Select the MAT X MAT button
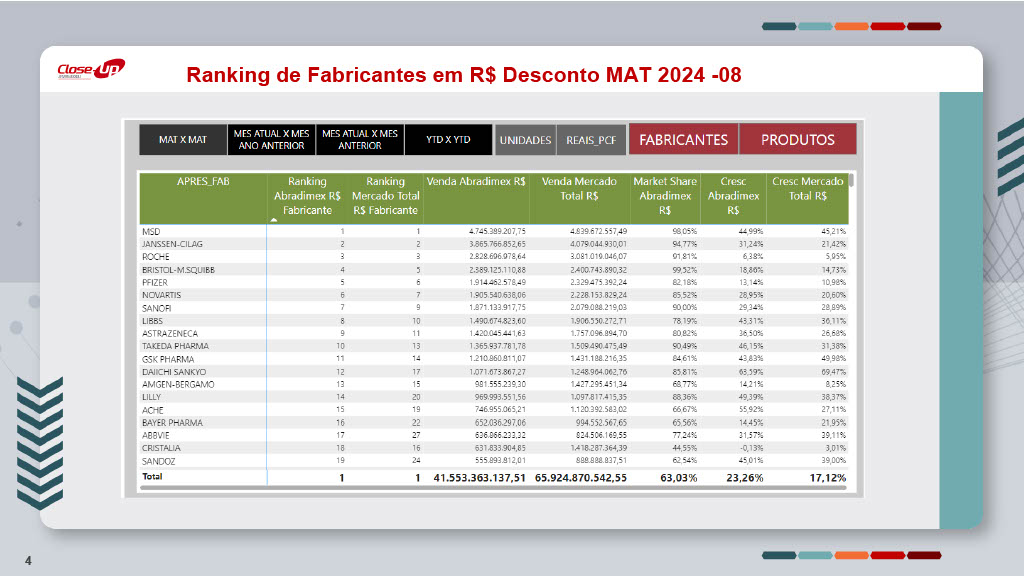Screen dimensions: 1024x576 coord(183,140)
